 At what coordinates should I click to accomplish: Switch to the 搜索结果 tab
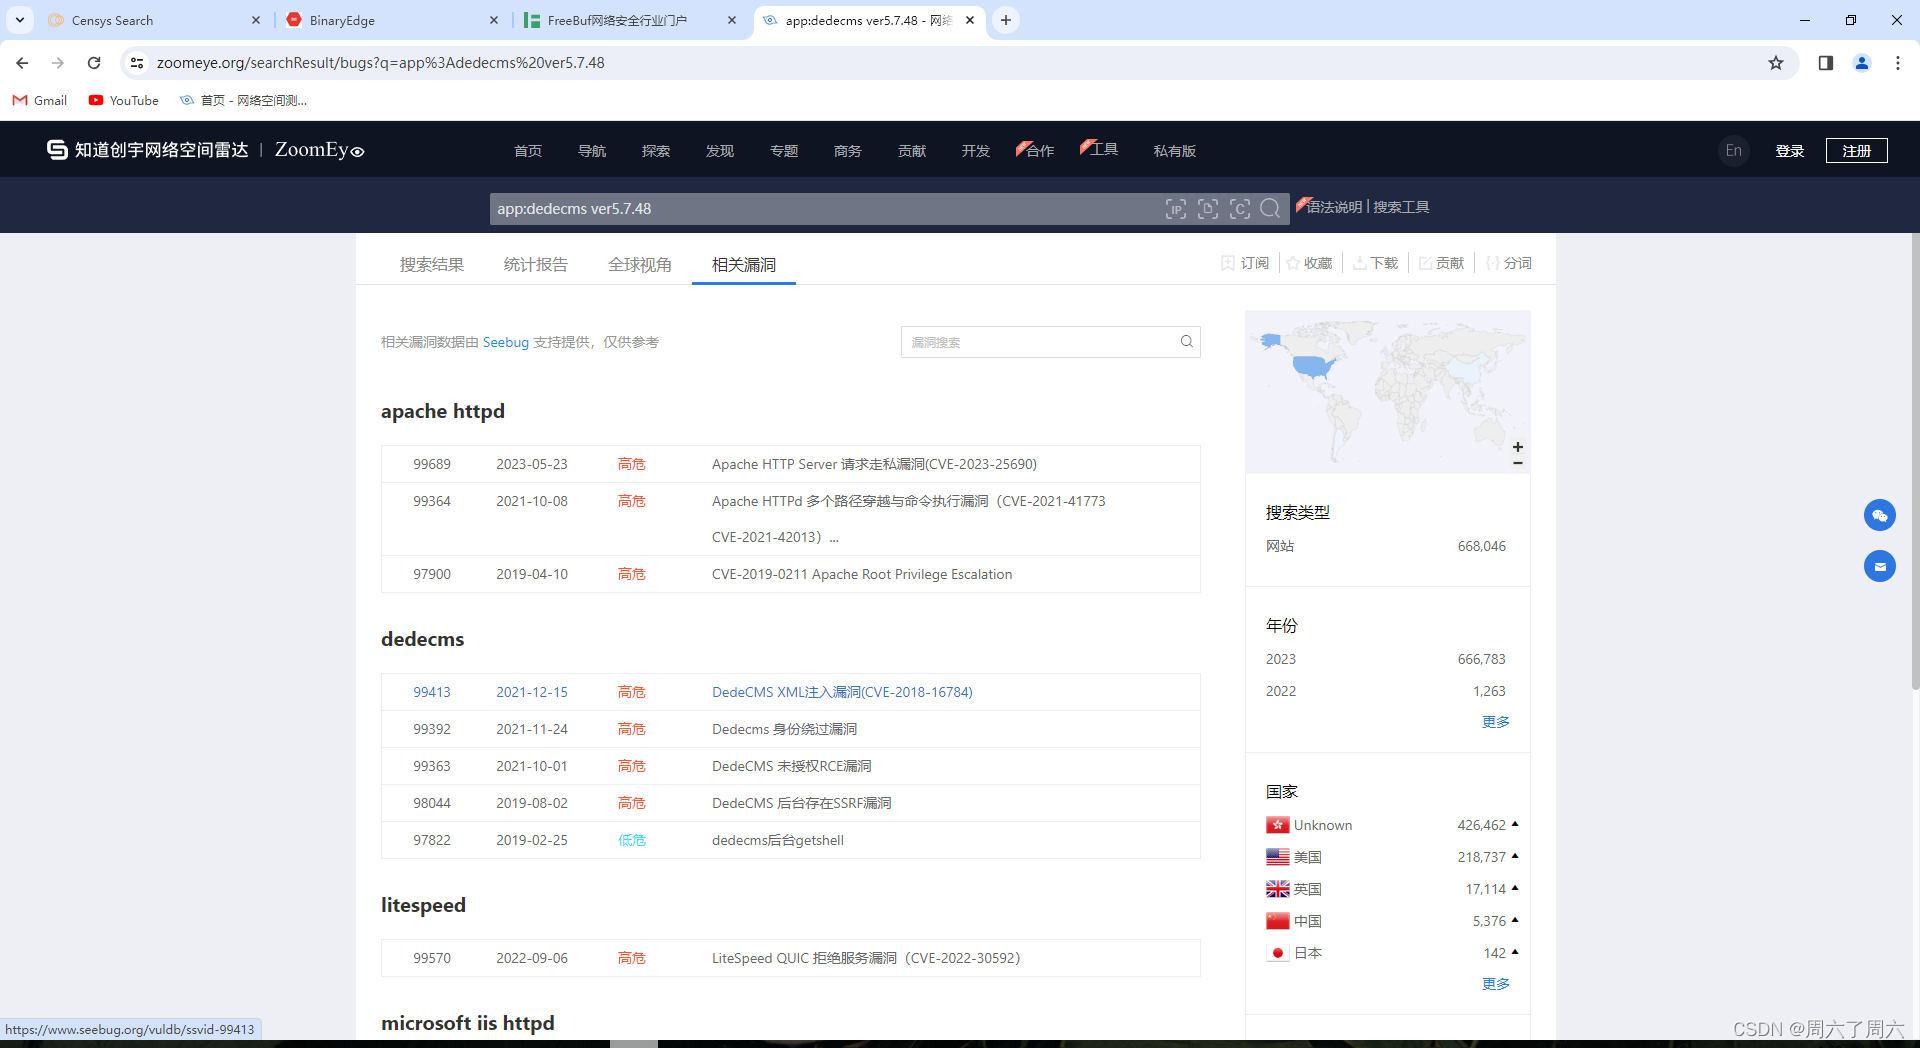tap(432, 265)
